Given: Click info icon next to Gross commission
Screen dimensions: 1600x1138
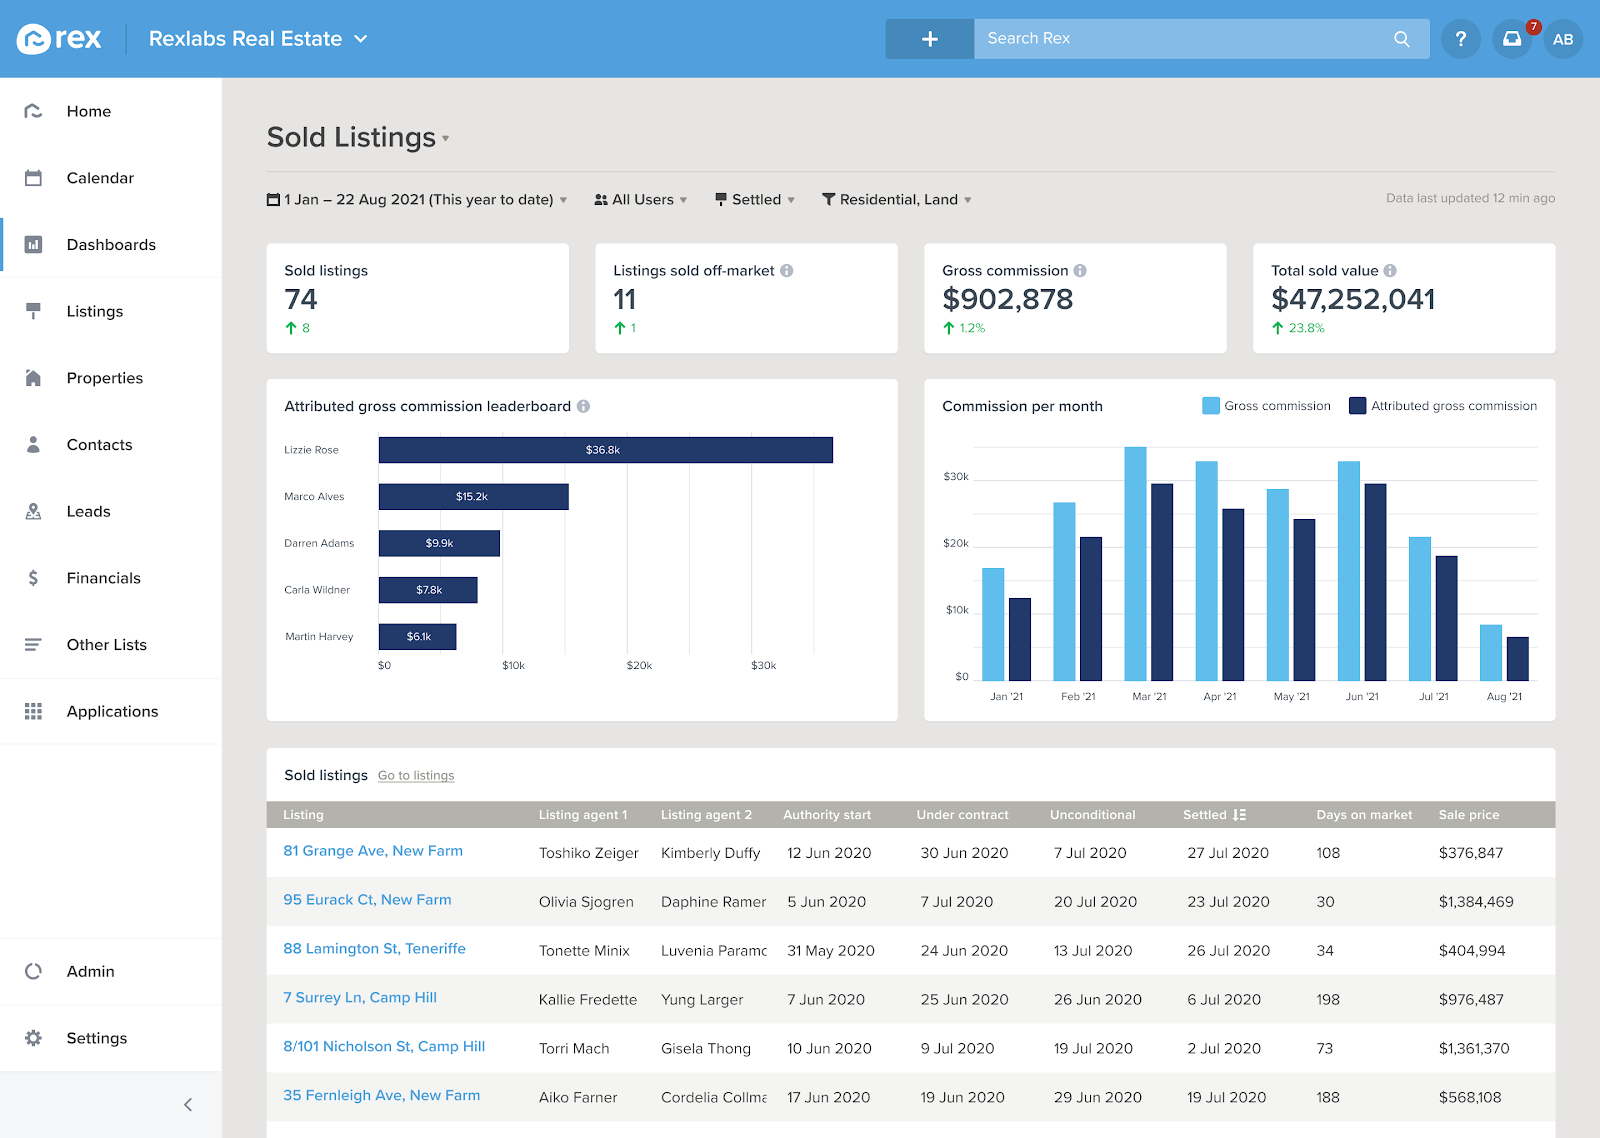Looking at the screenshot, I should pyautogui.click(x=1080, y=271).
